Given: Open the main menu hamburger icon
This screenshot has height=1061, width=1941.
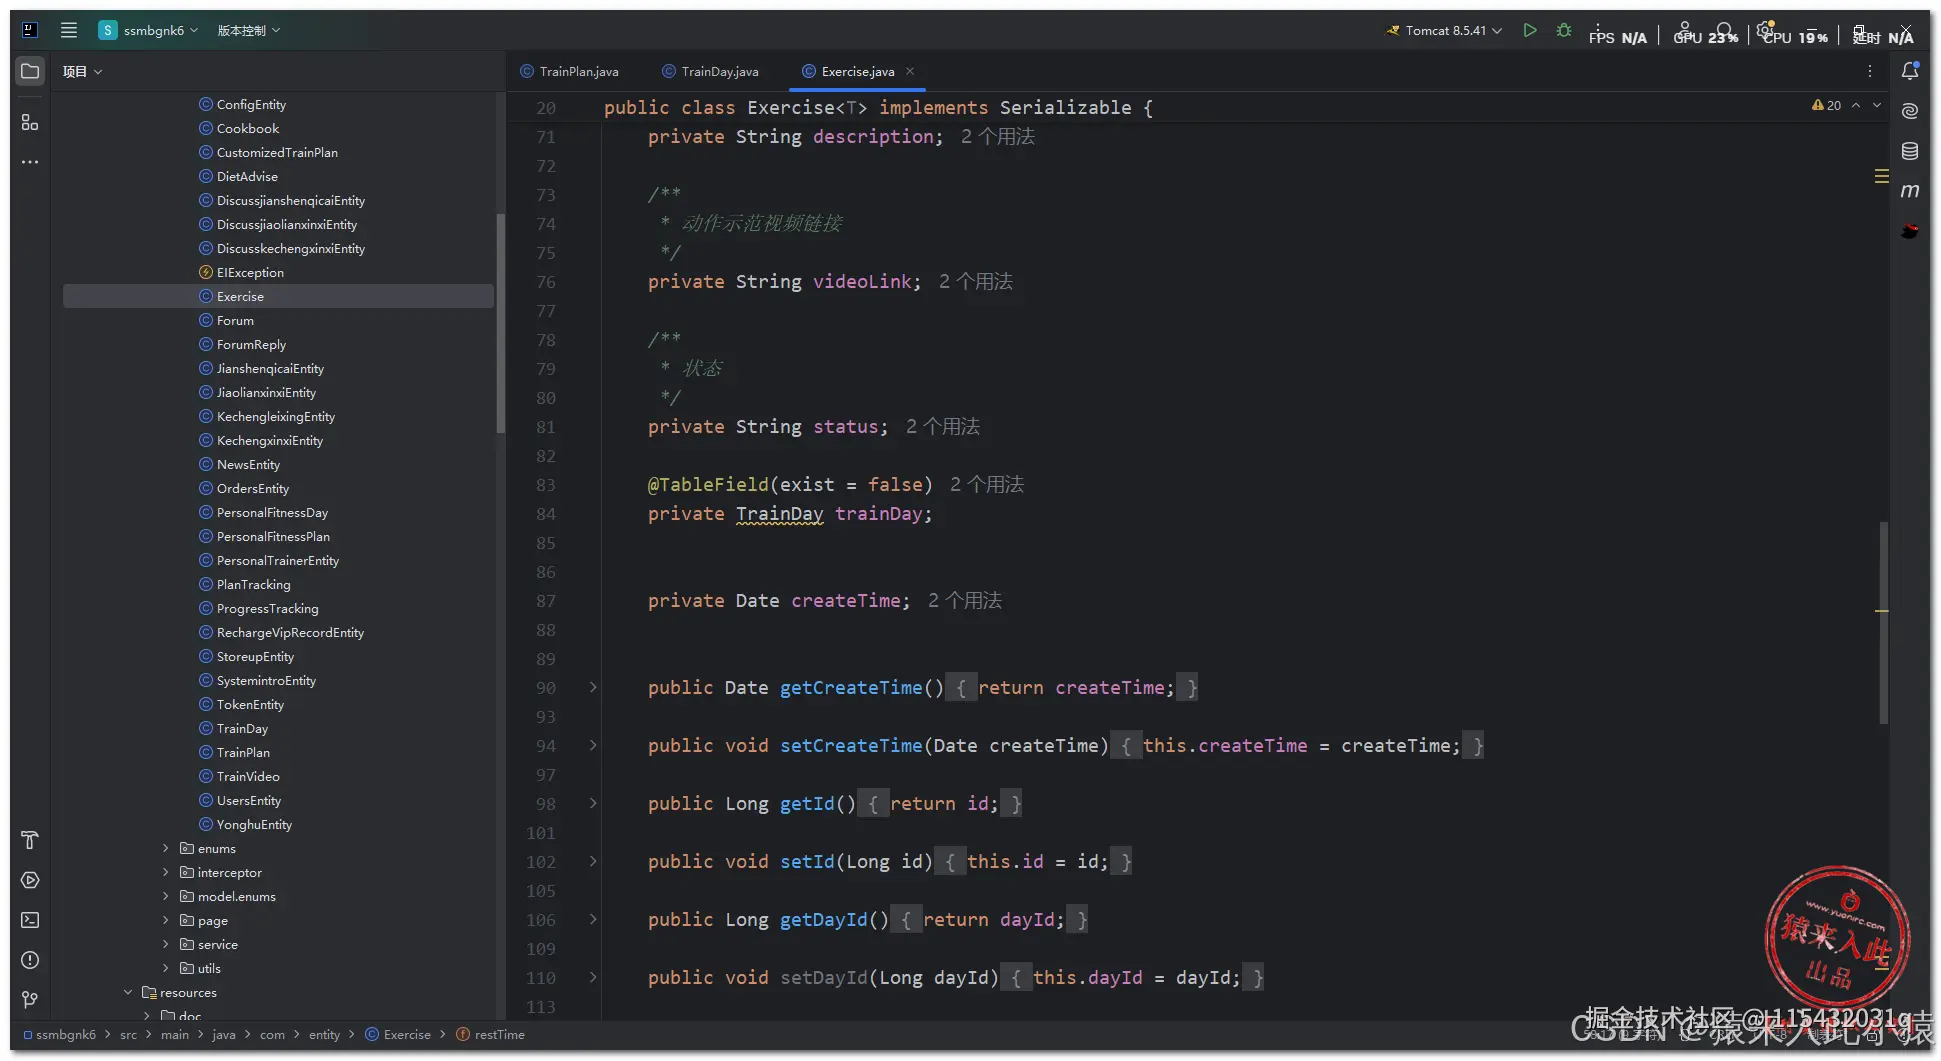Looking at the screenshot, I should [69, 30].
